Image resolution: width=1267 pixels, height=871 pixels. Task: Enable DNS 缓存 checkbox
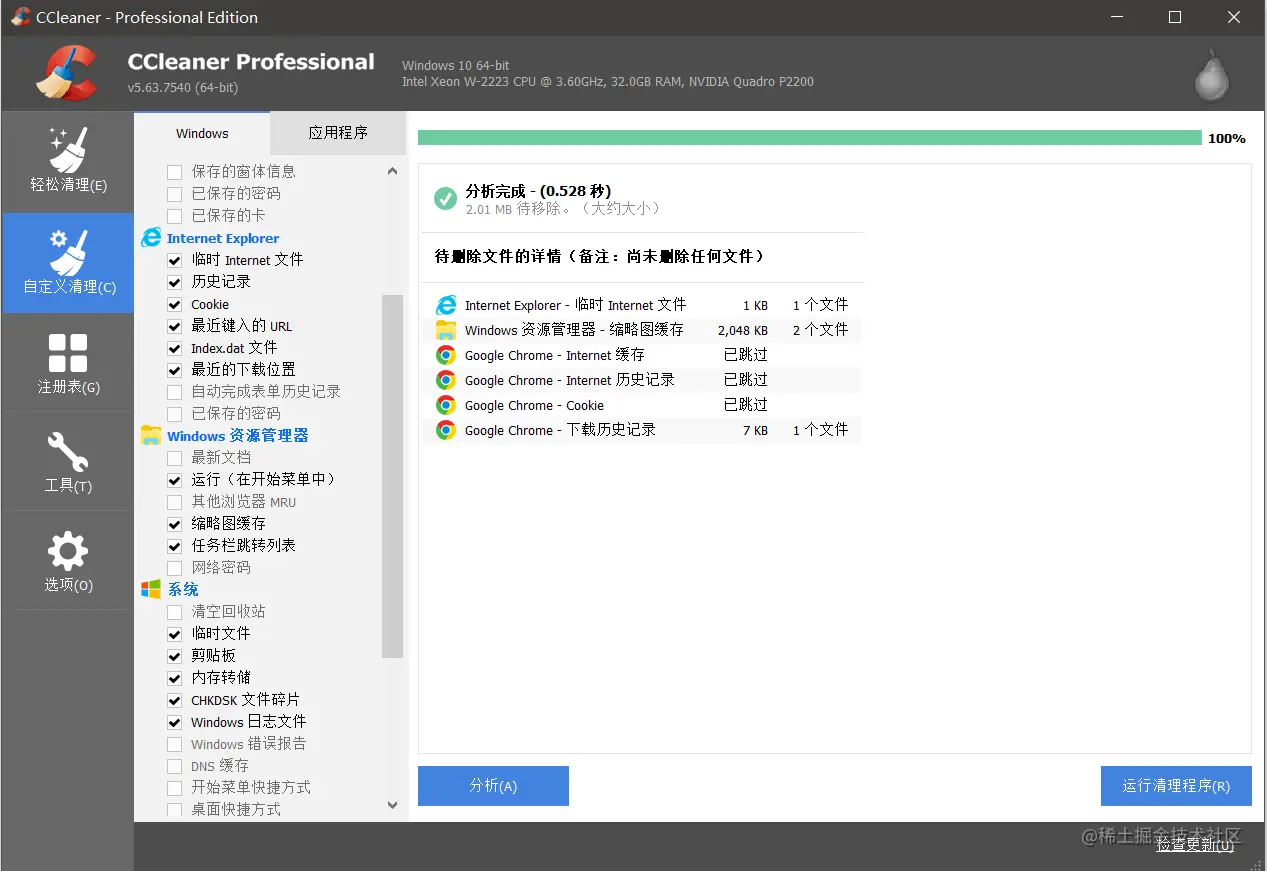click(x=175, y=766)
